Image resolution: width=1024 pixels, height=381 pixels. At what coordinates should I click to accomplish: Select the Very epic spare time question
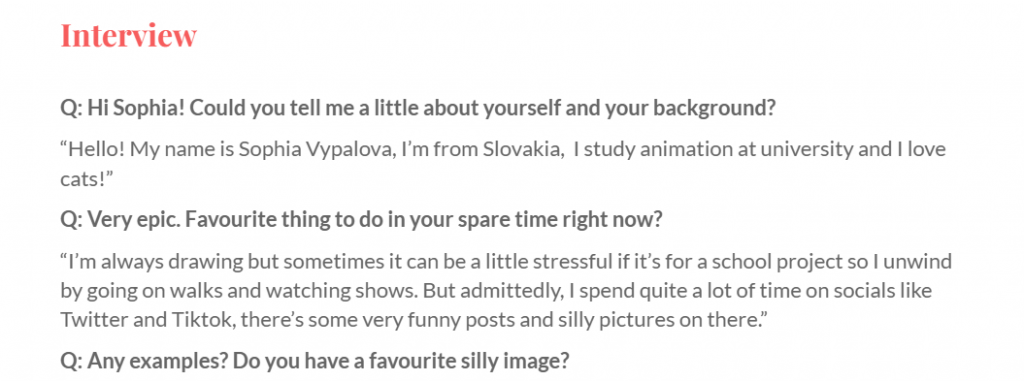click(361, 220)
